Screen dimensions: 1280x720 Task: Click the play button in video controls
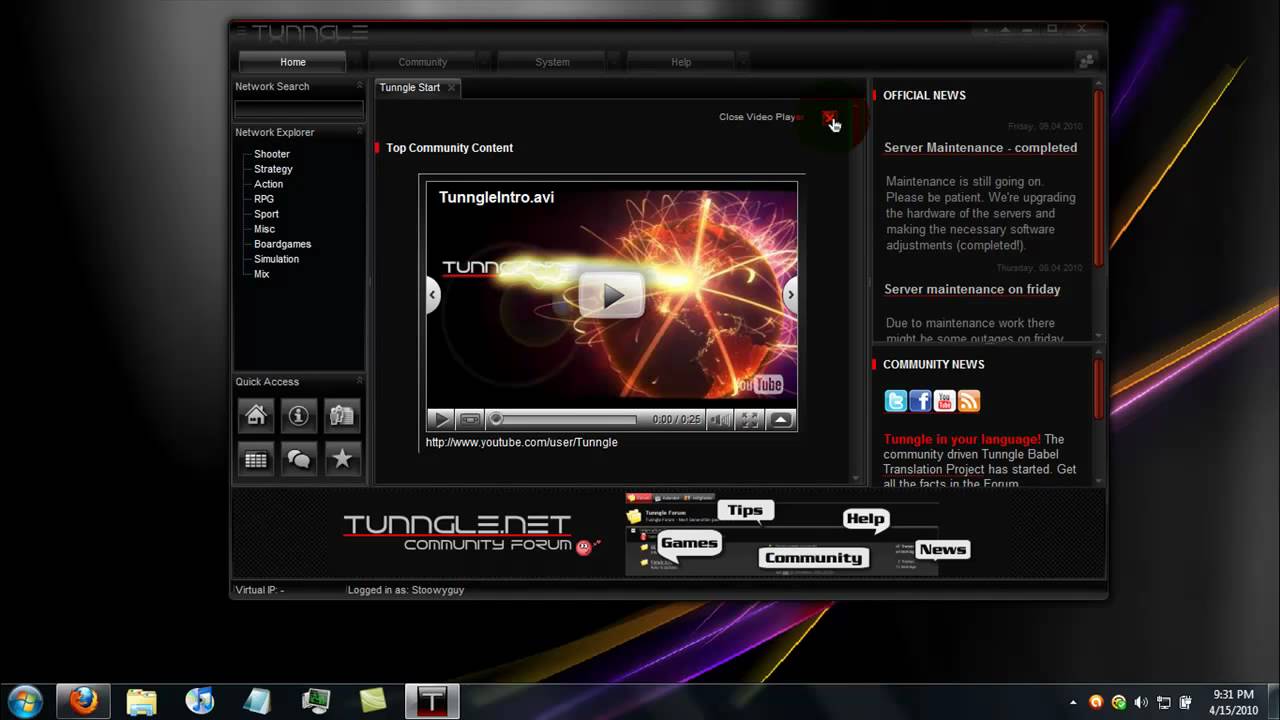pyautogui.click(x=441, y=420)
